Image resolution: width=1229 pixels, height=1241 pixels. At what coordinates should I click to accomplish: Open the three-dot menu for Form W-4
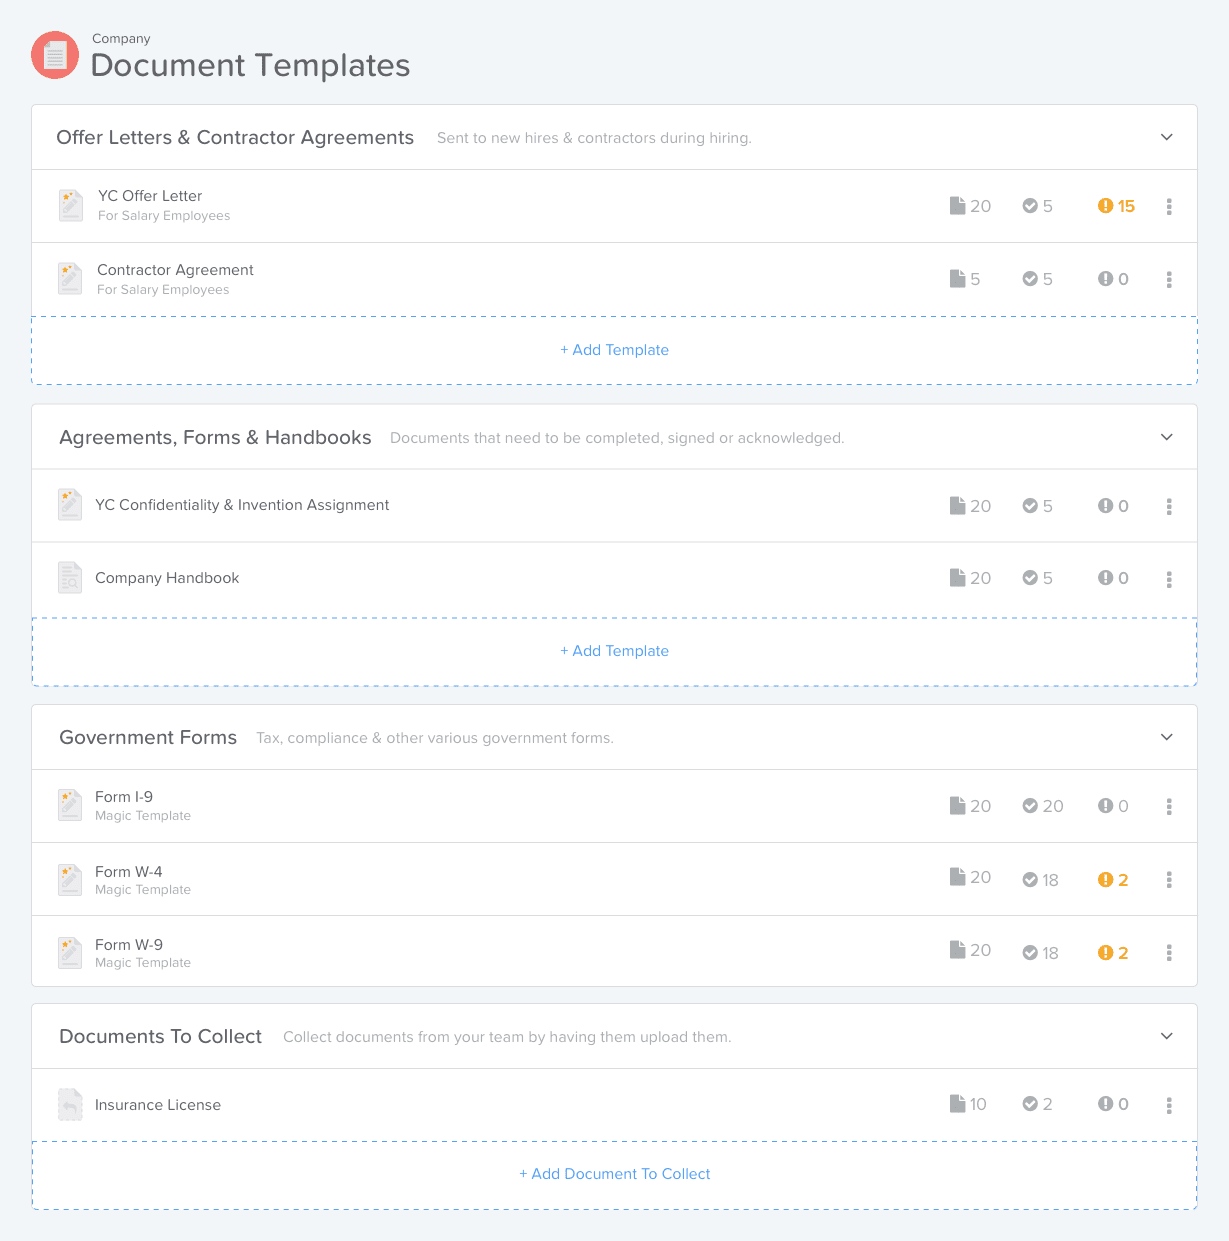(1169, 879)
